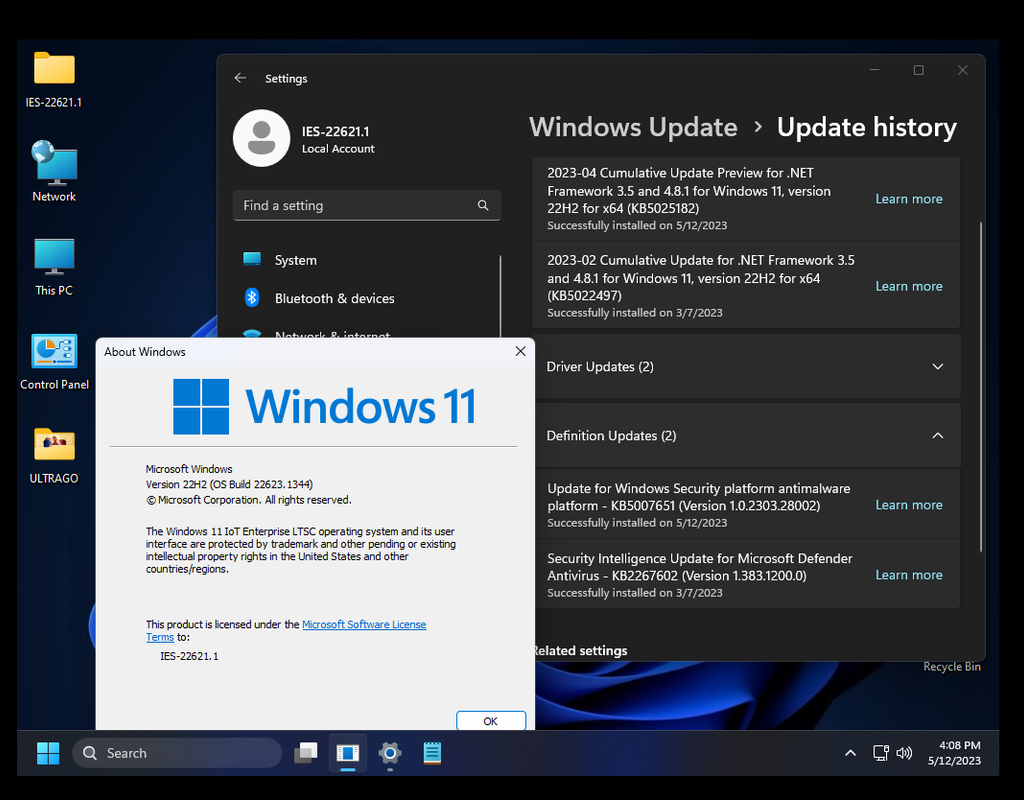Open the Microsoft Software License Terms link

363,624
